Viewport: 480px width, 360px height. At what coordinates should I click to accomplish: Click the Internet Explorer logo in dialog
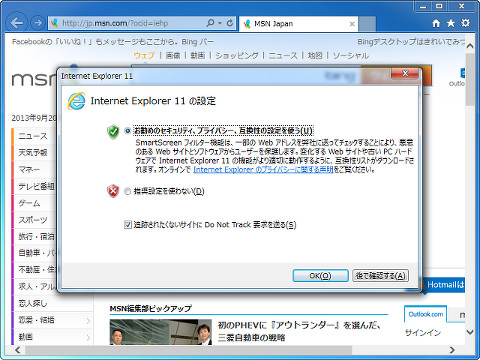(x=76, y=101)
